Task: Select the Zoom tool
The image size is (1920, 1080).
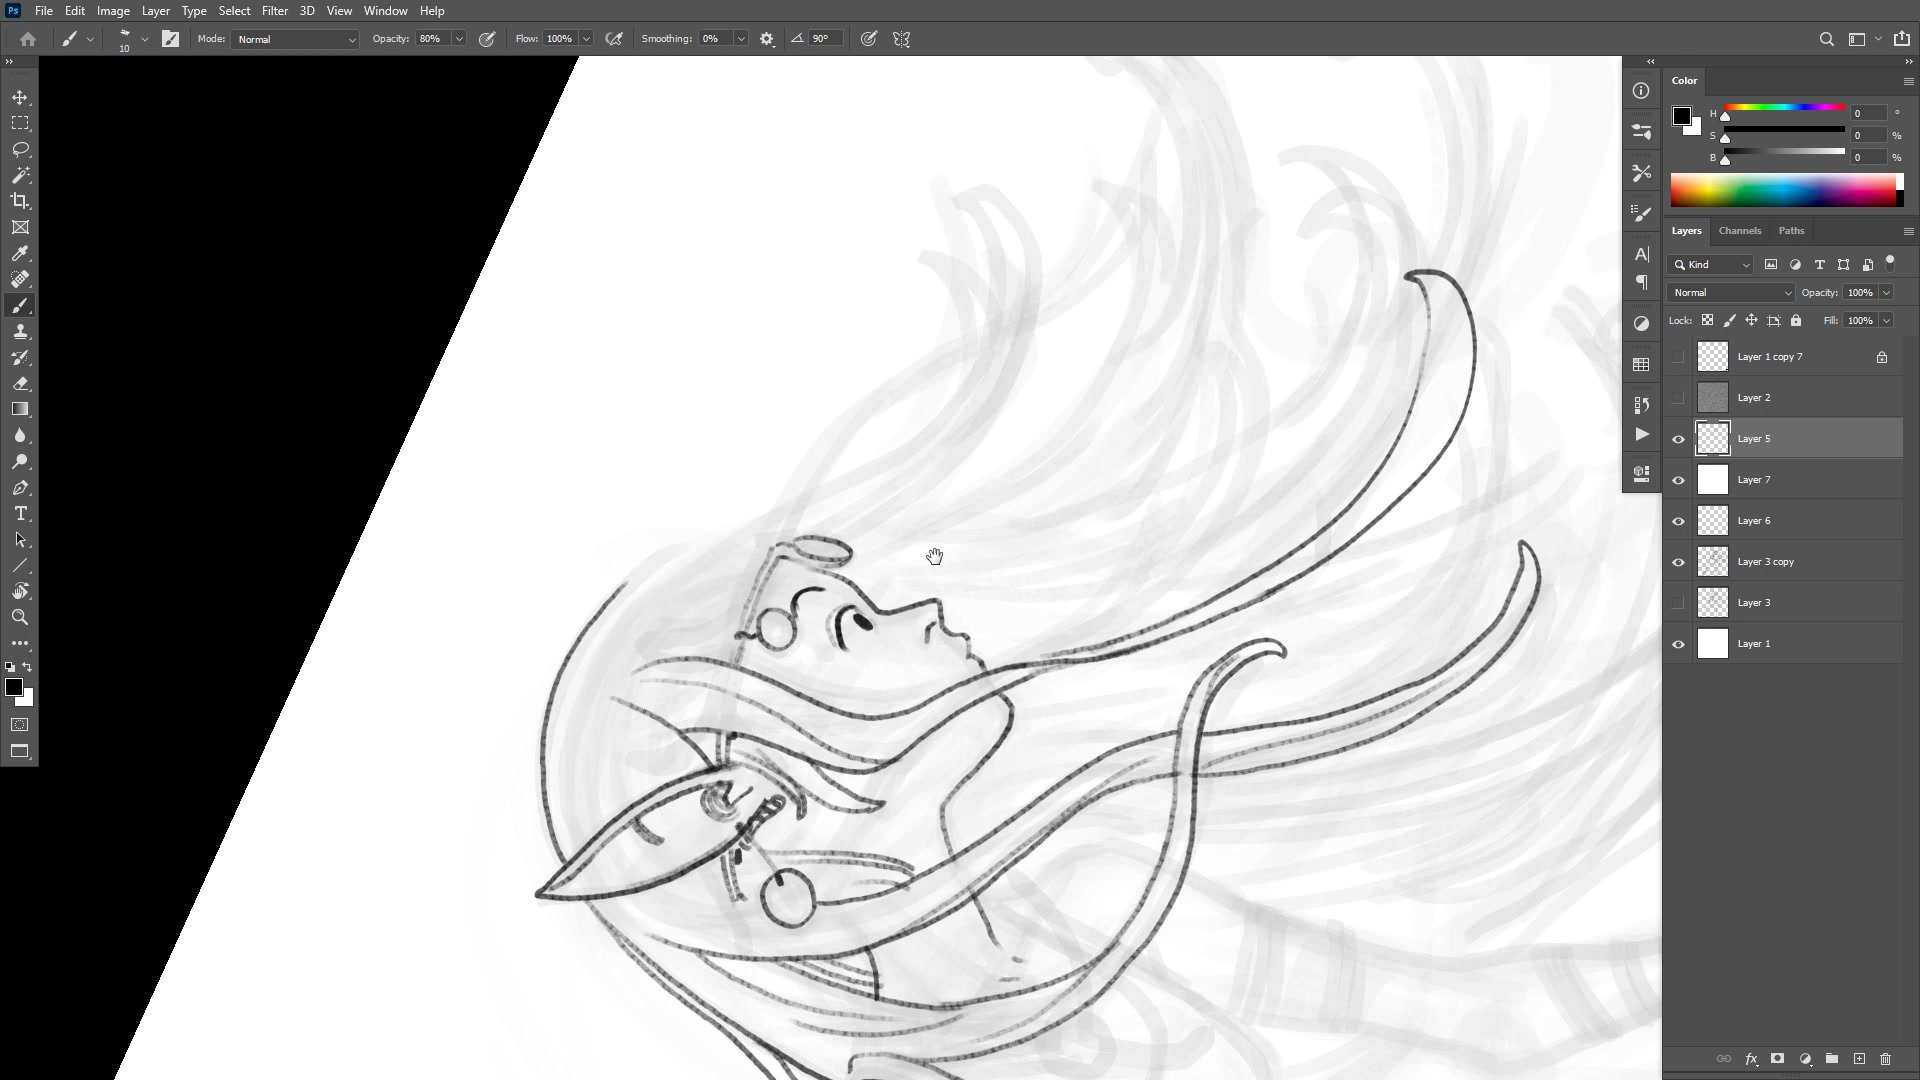Action: tap(20, 618)
